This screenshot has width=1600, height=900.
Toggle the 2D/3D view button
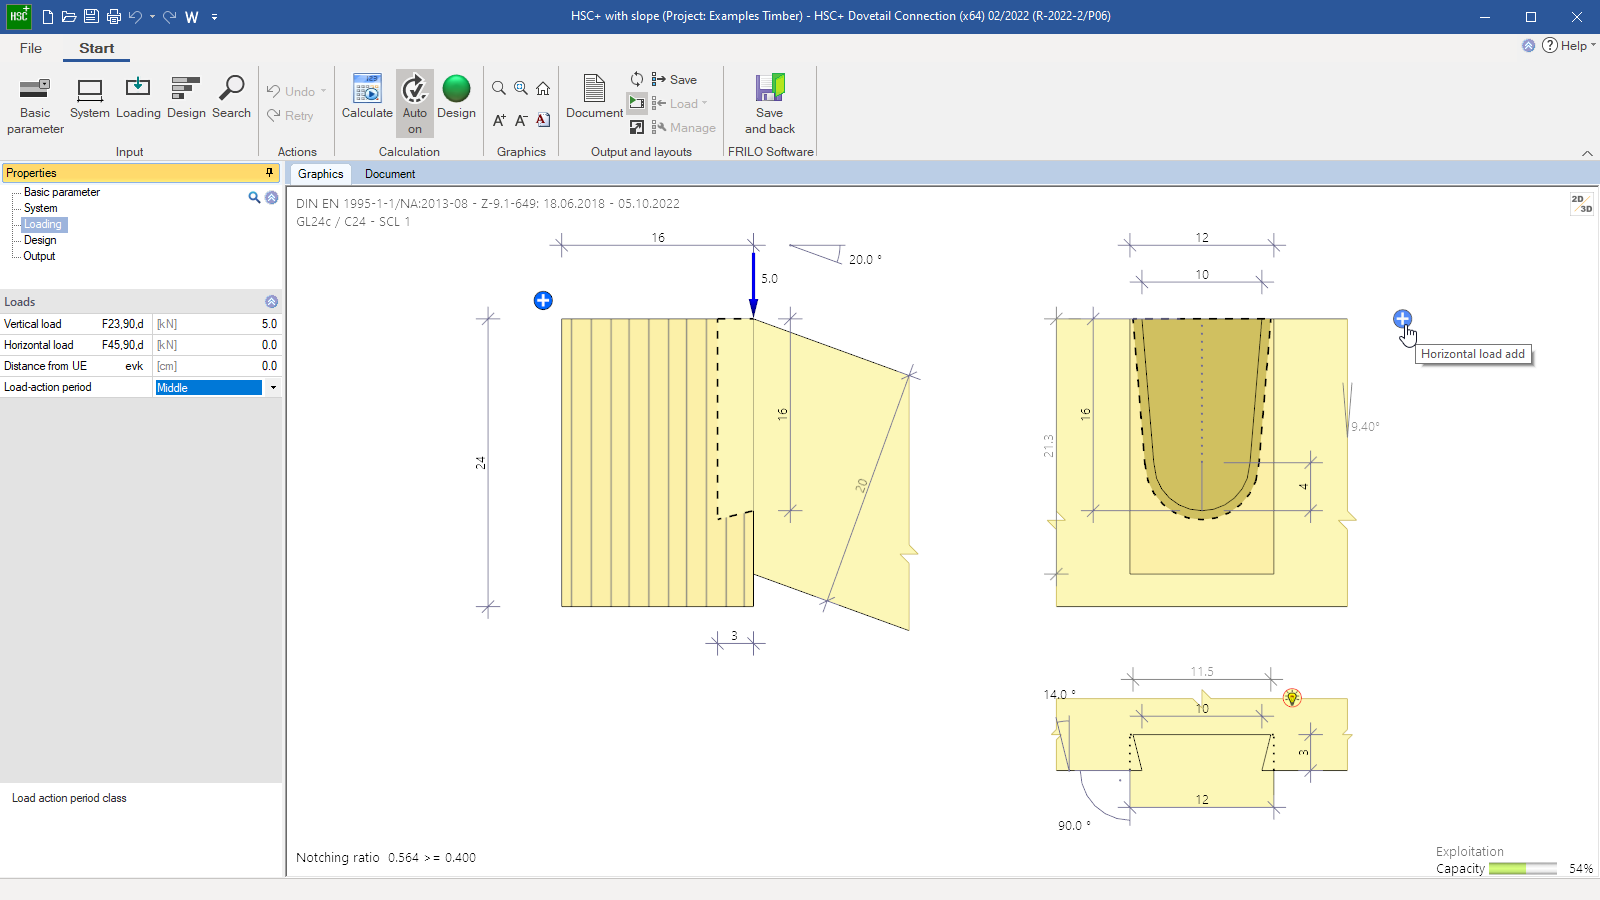pos(1581,204)
